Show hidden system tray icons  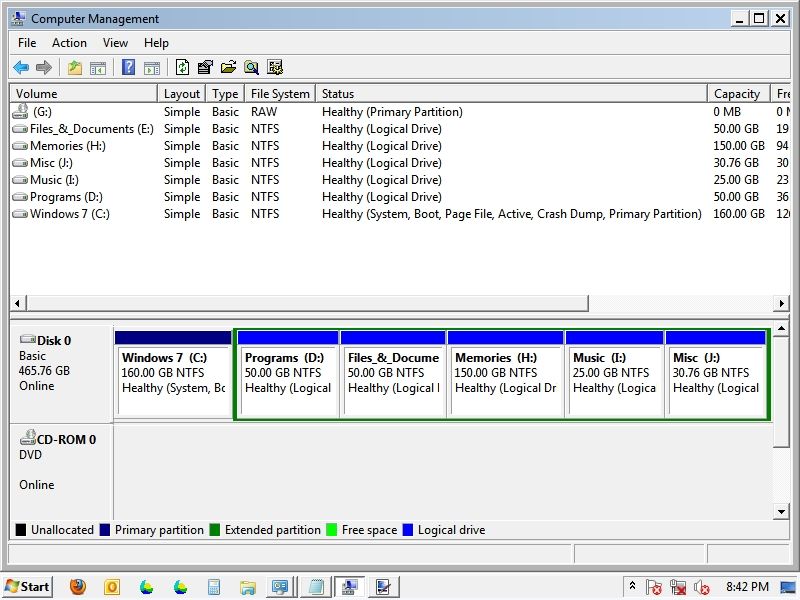pyautogui.click(x=632, y=586)
